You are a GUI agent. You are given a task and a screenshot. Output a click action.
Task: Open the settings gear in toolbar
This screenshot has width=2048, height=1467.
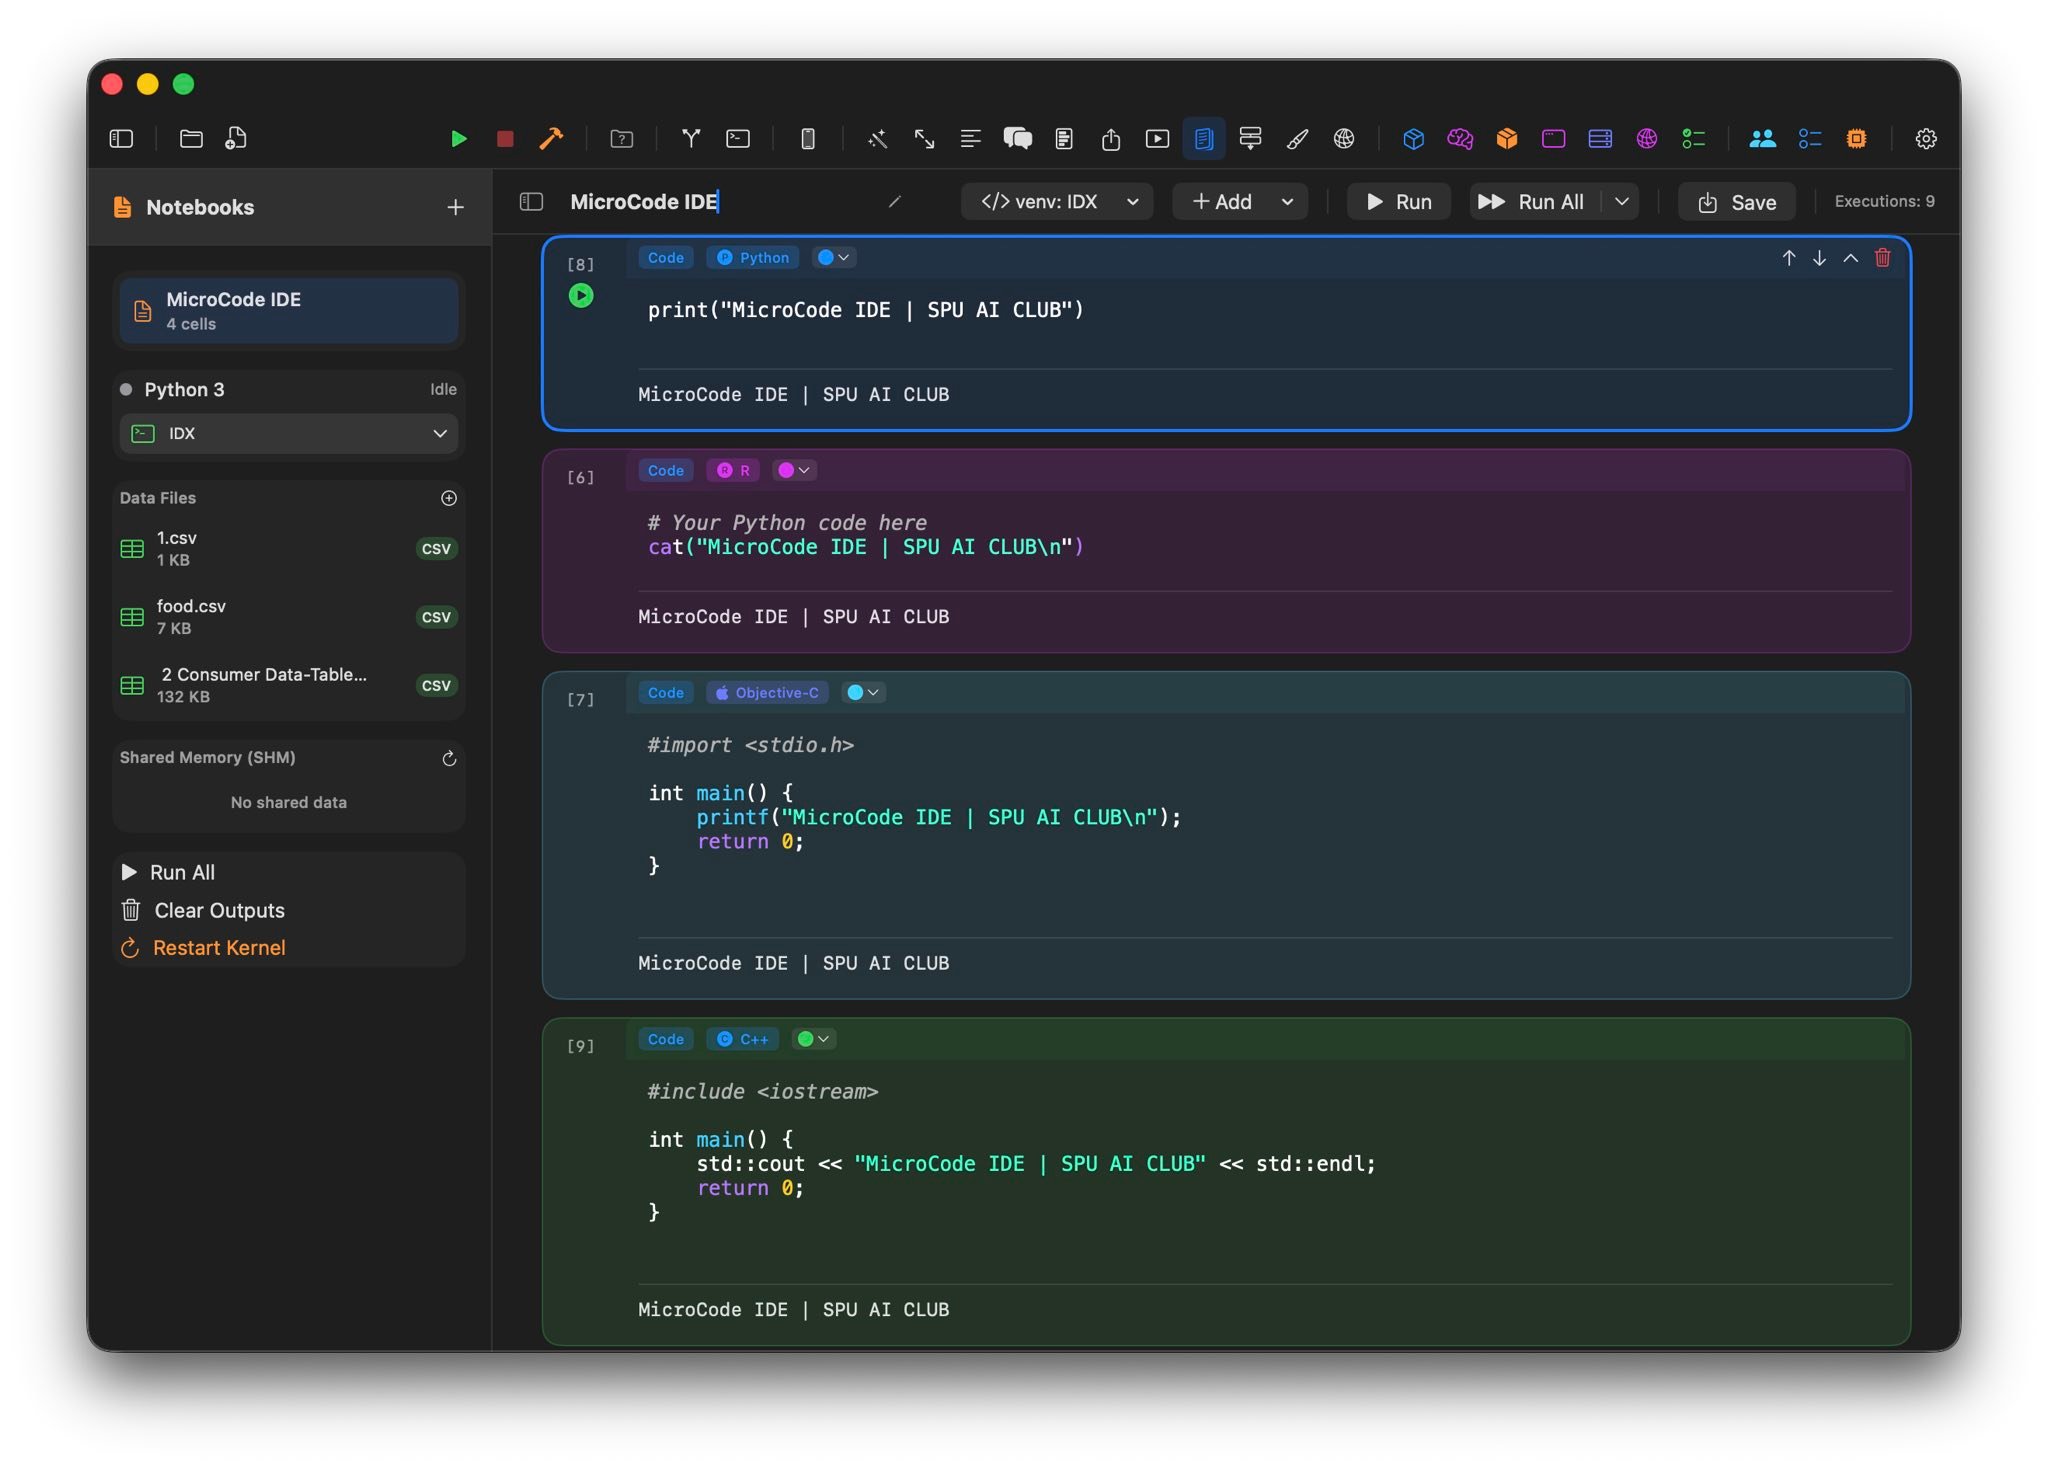click(1926, 138)
